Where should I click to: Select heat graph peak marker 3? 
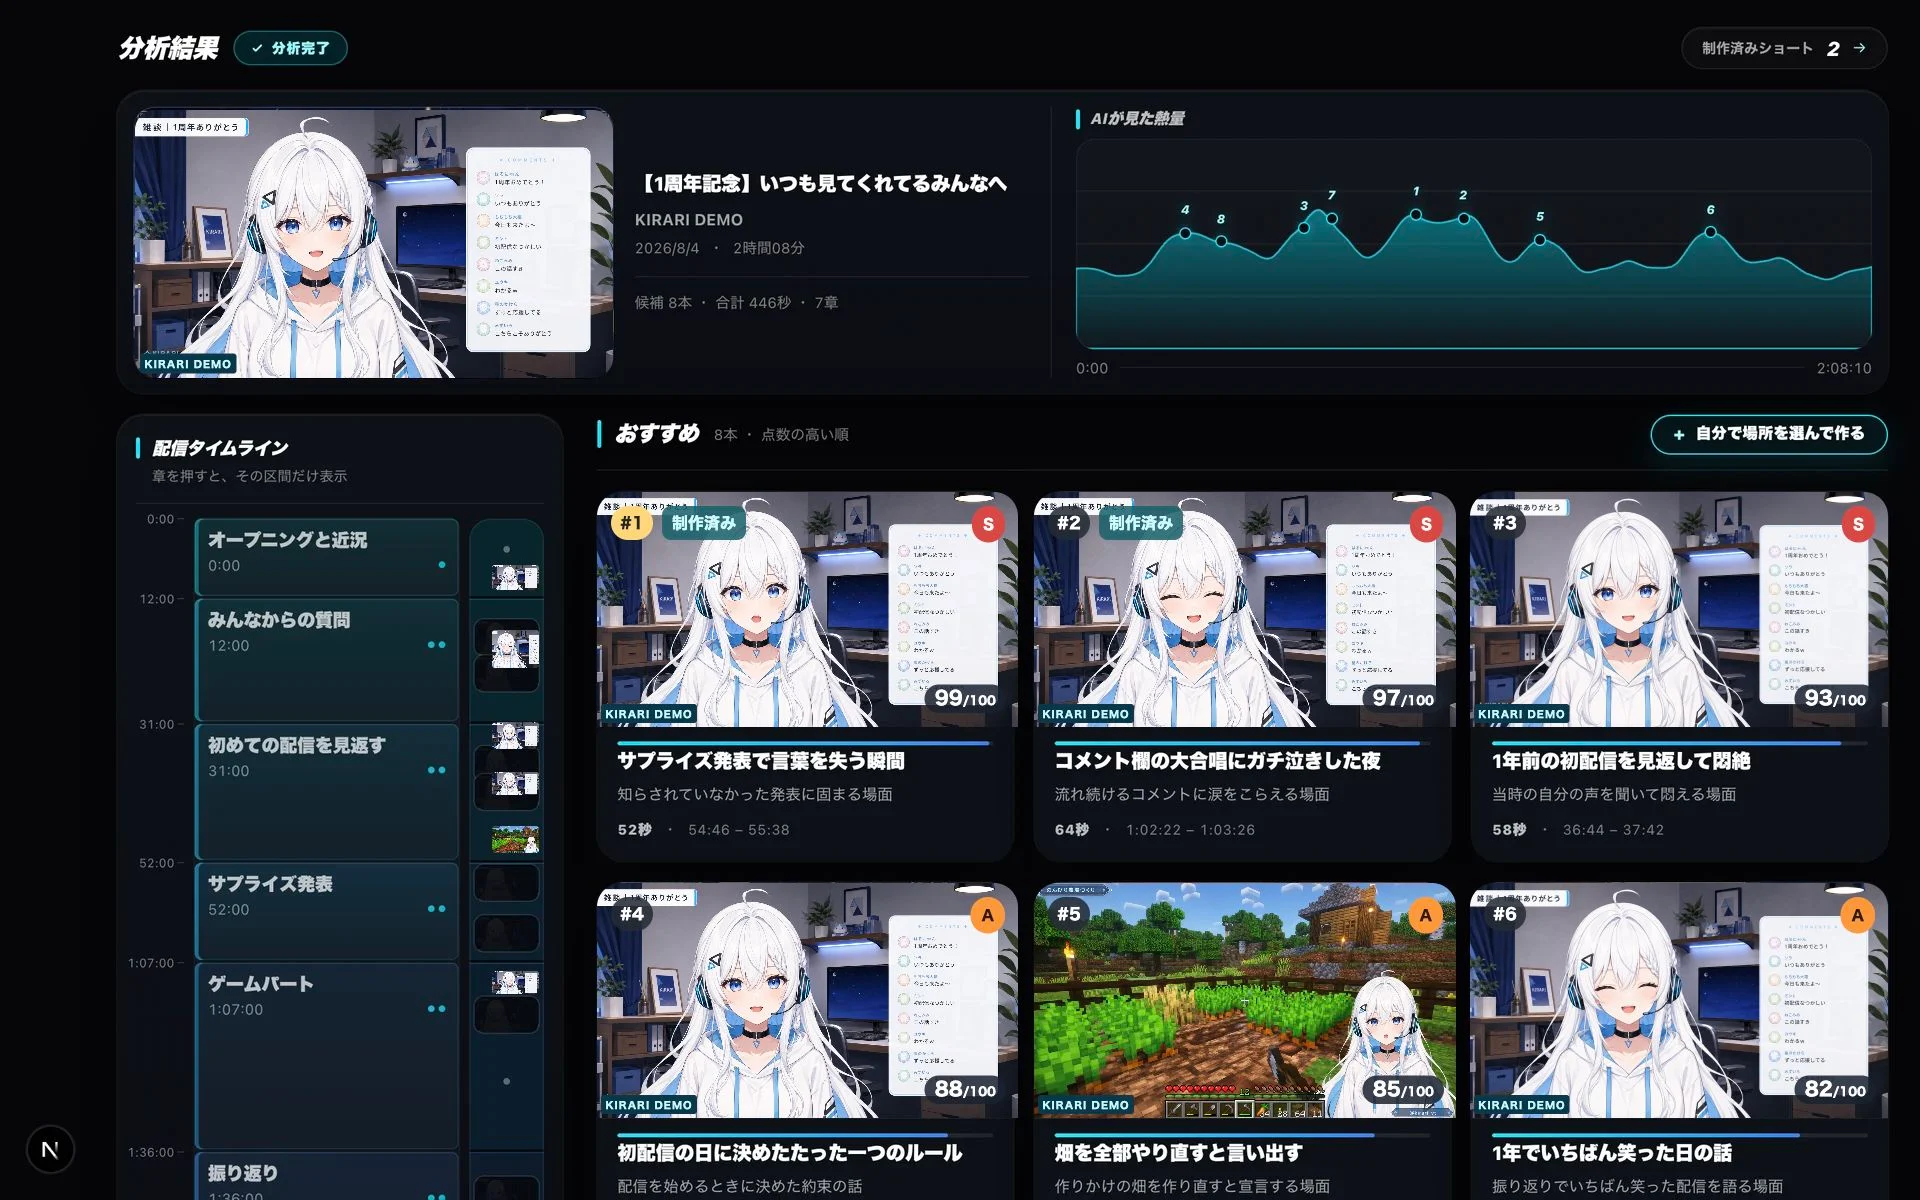(1304, 228)
